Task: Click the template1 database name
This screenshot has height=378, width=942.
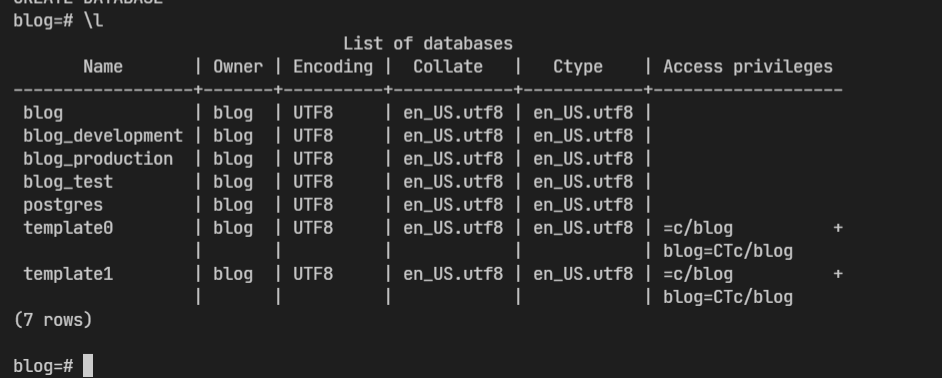Action: point(68,275)
